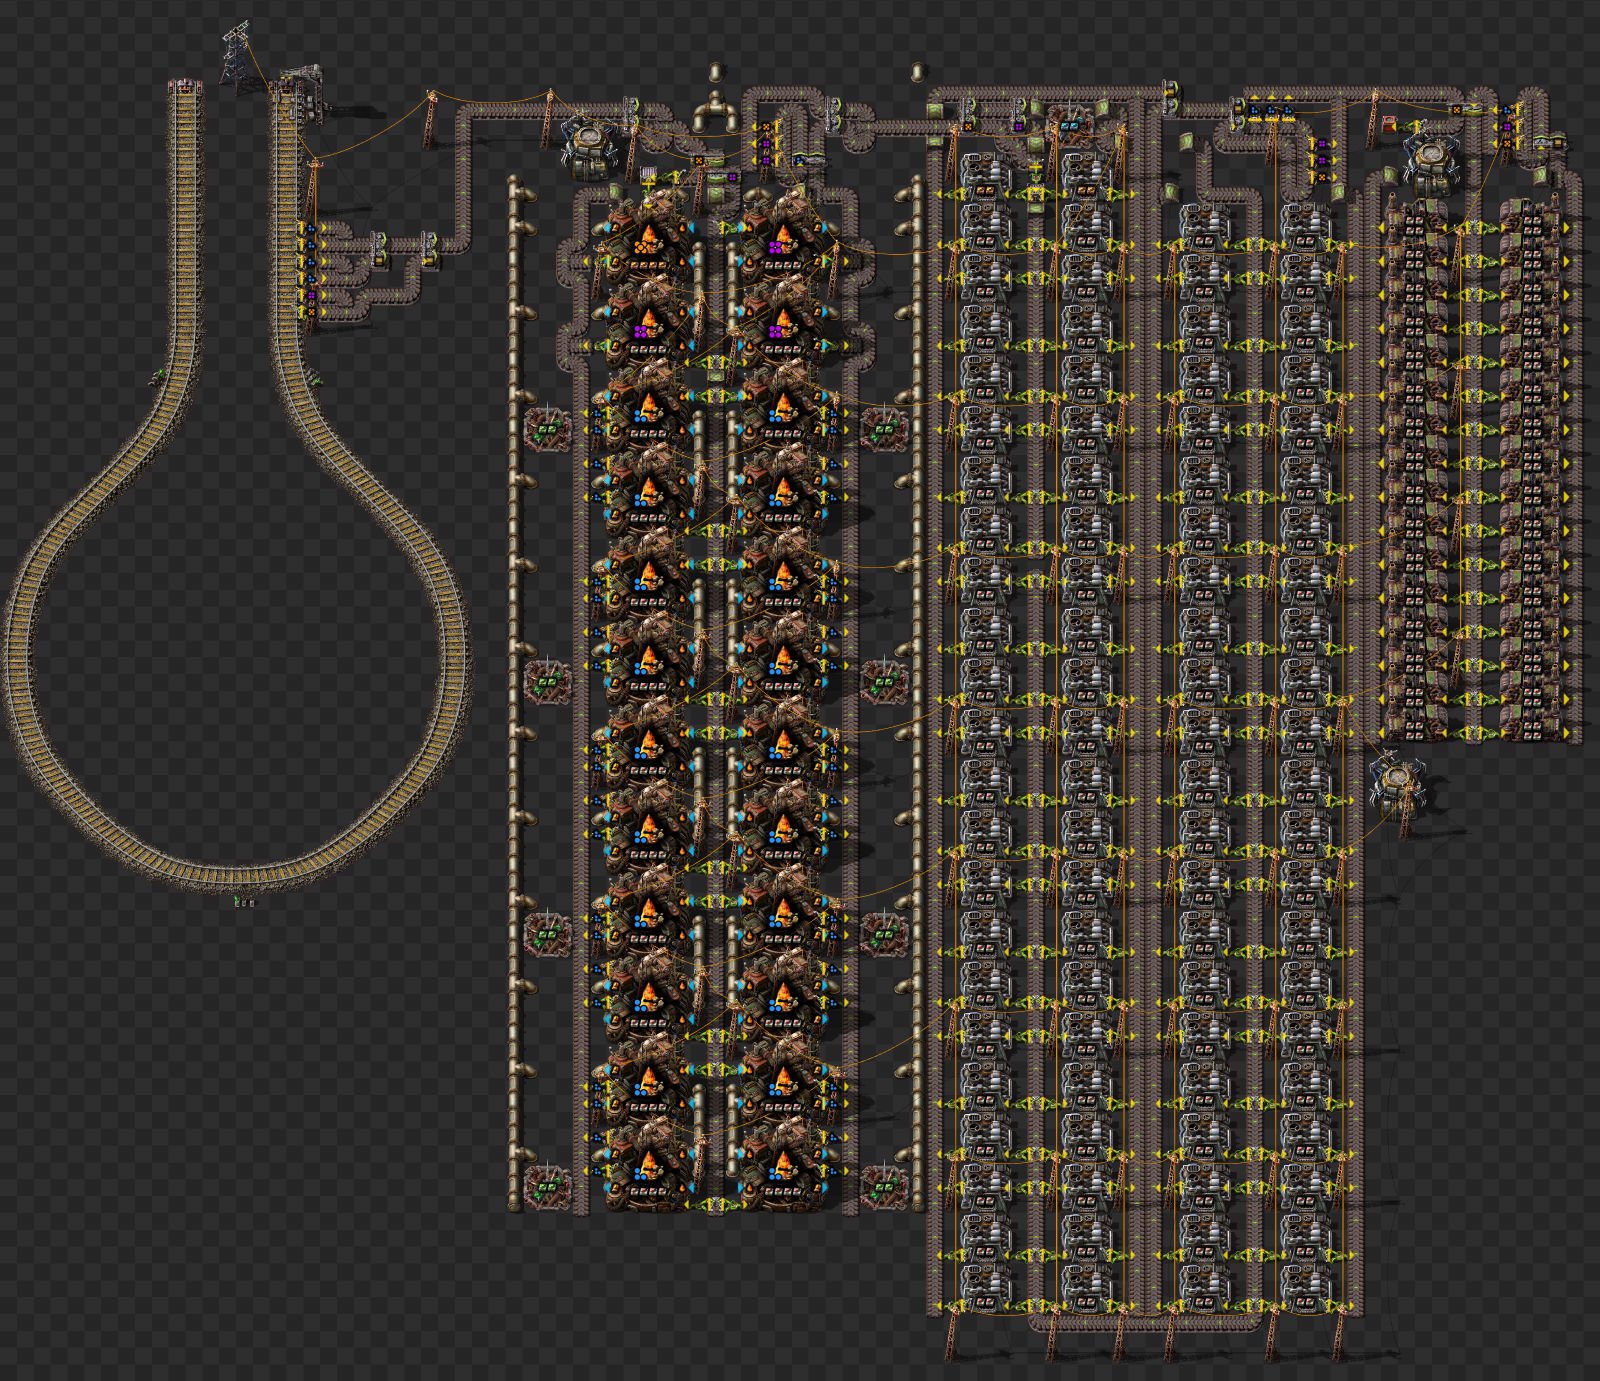
Task: Click the second splitter after the train unloading belts
Action: point(430,250)
